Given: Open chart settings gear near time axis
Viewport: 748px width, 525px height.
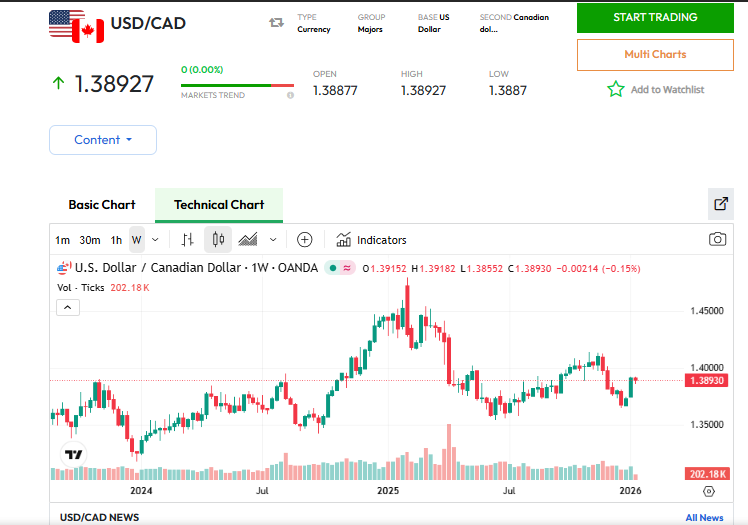Looking at the screenshot, I should [x=709, y=491].
